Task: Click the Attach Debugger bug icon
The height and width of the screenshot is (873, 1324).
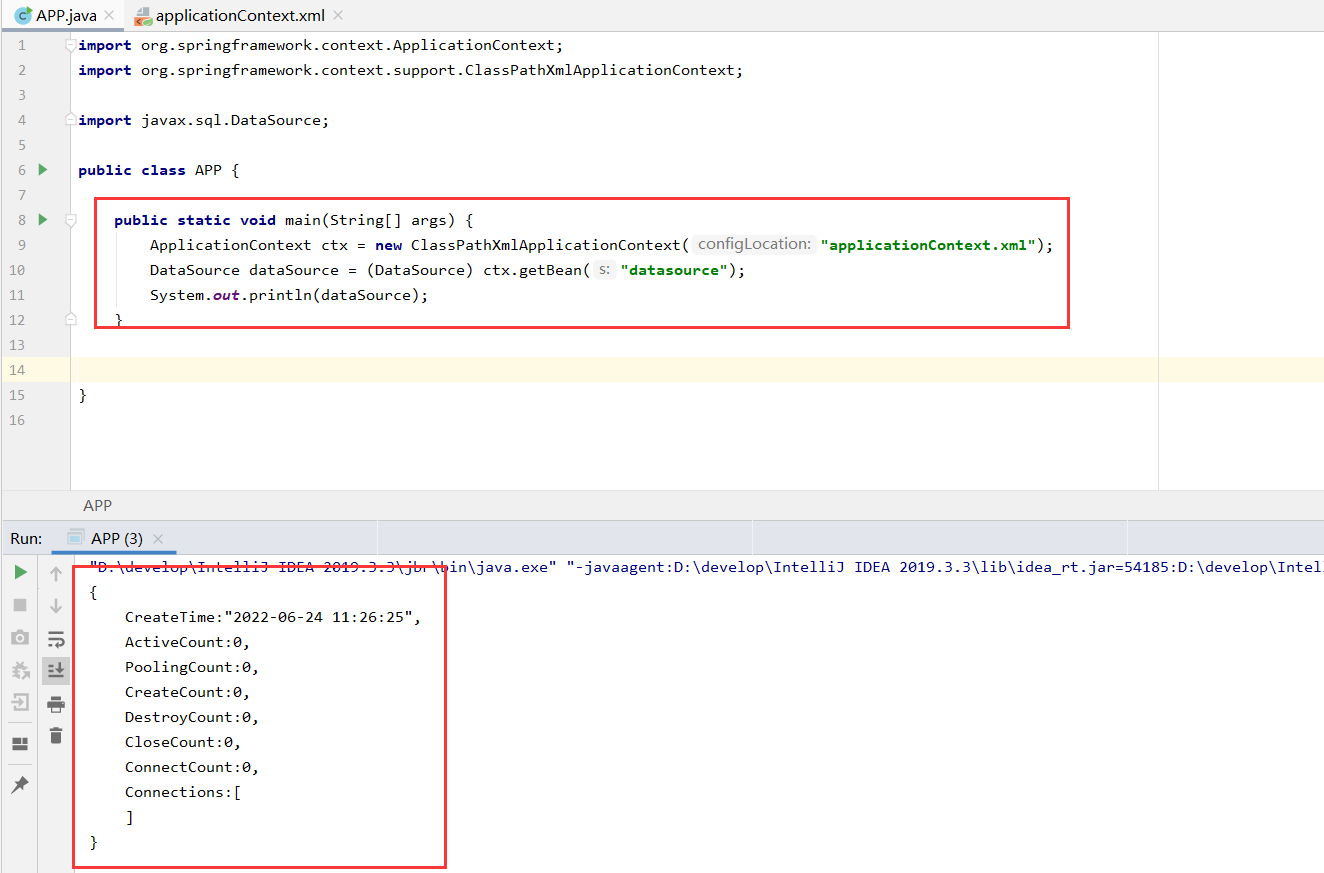Action: coord(20,670)
